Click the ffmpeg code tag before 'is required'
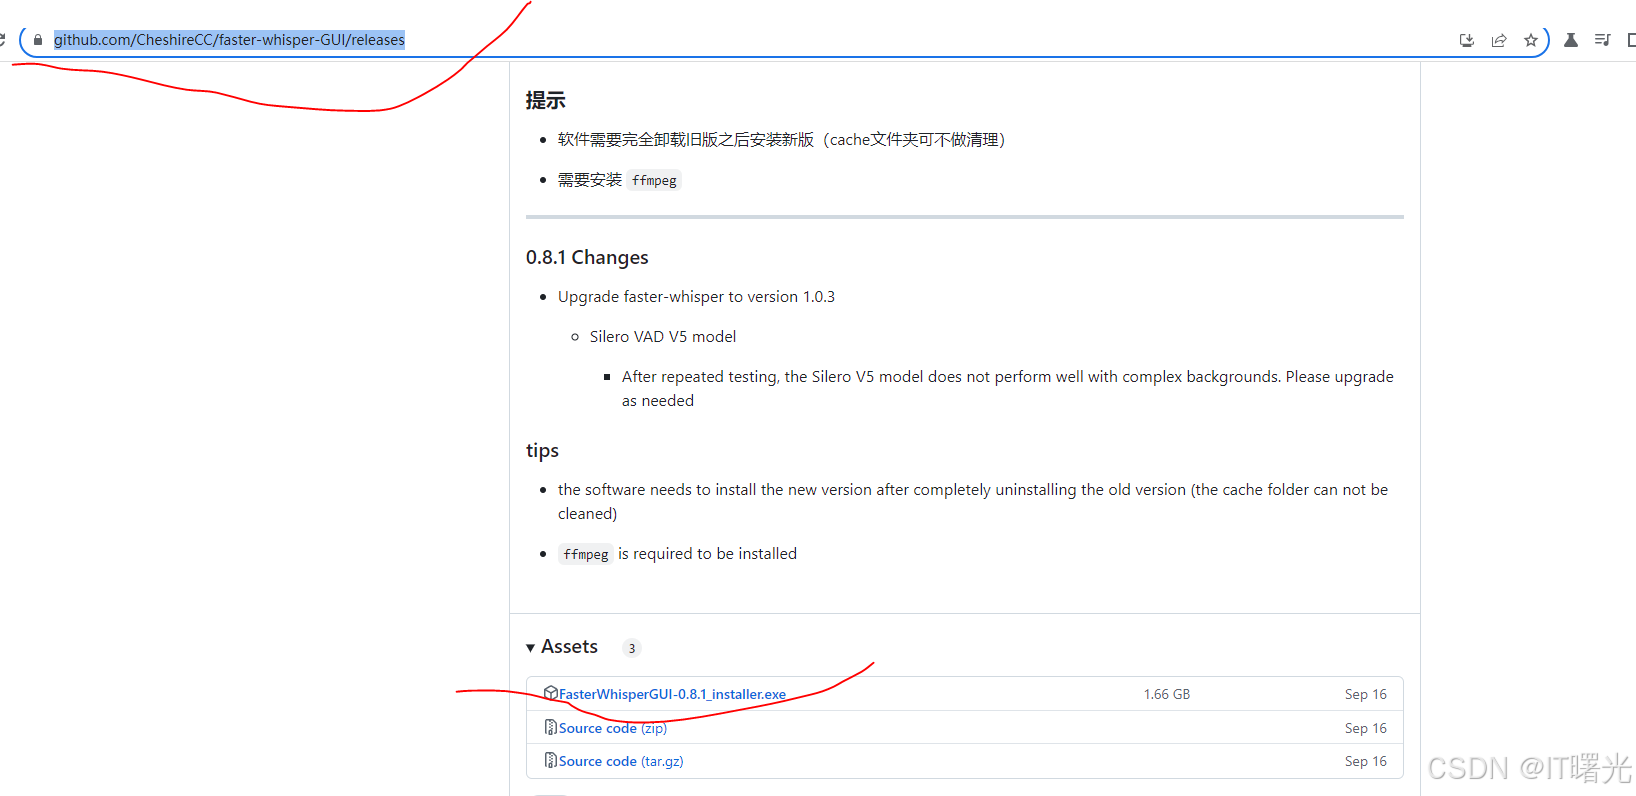The height and width of the screenshot is (796, 1636). pyautogui.click(x=586, y=554)
